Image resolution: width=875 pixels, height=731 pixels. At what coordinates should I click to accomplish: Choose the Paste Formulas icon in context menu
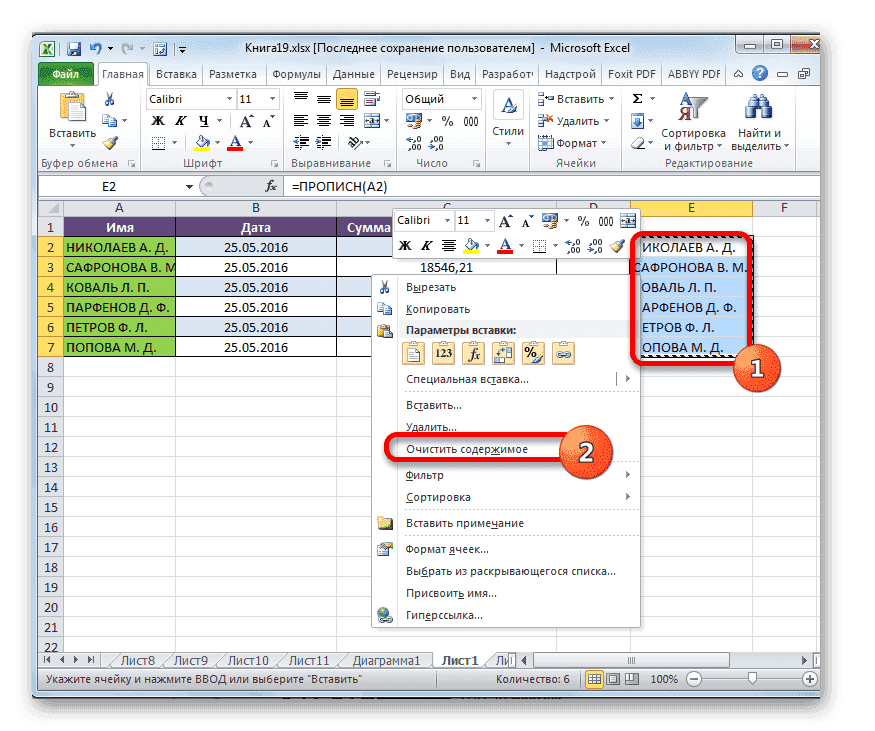pyautogui.click(x=473, y=353)
